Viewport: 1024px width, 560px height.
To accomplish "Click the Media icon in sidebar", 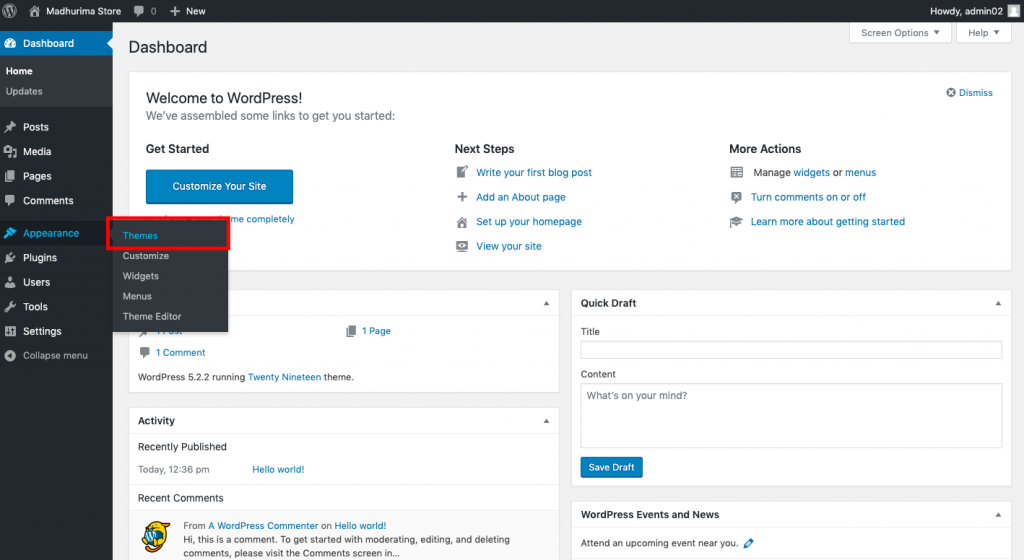I will click(x=10, y=151).
